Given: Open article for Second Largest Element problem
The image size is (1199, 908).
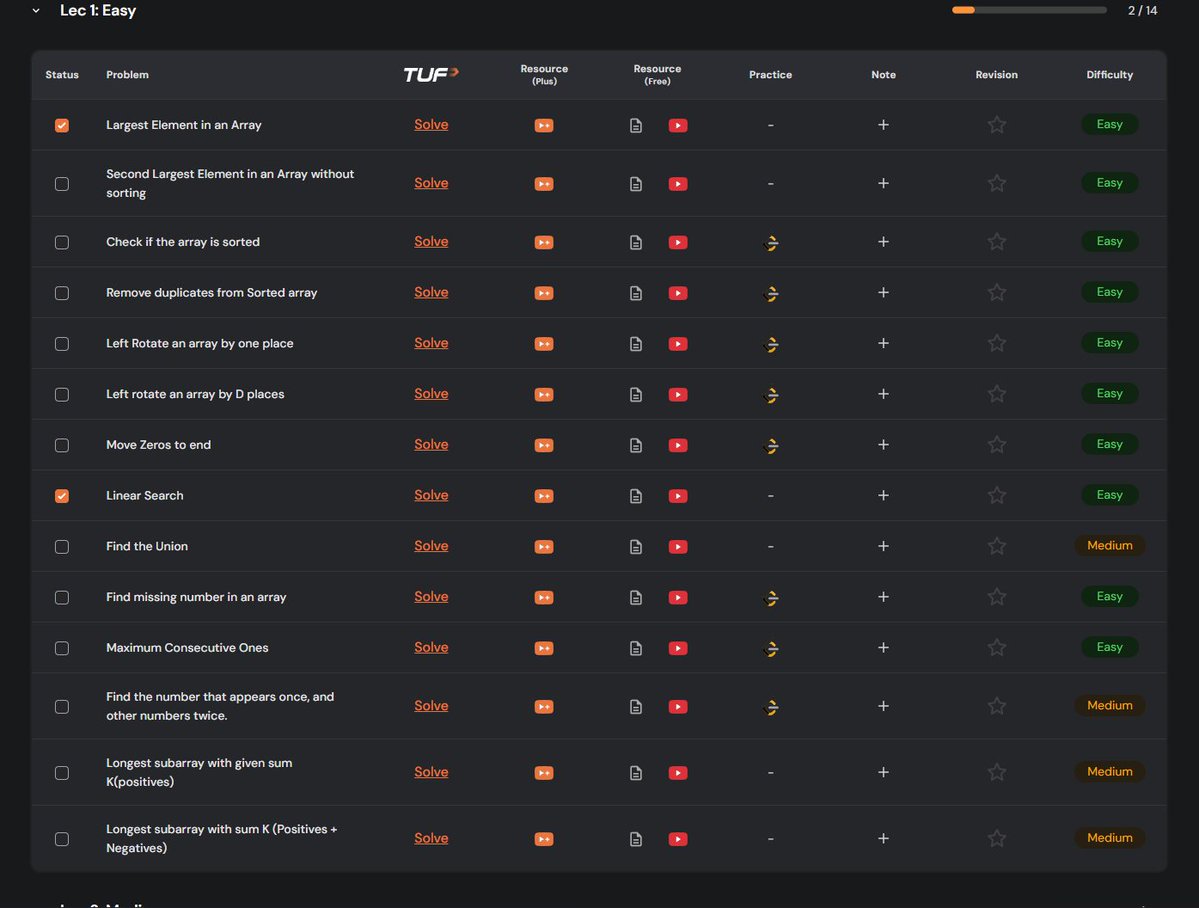Looking at the screenshot, I should [635, 184].
